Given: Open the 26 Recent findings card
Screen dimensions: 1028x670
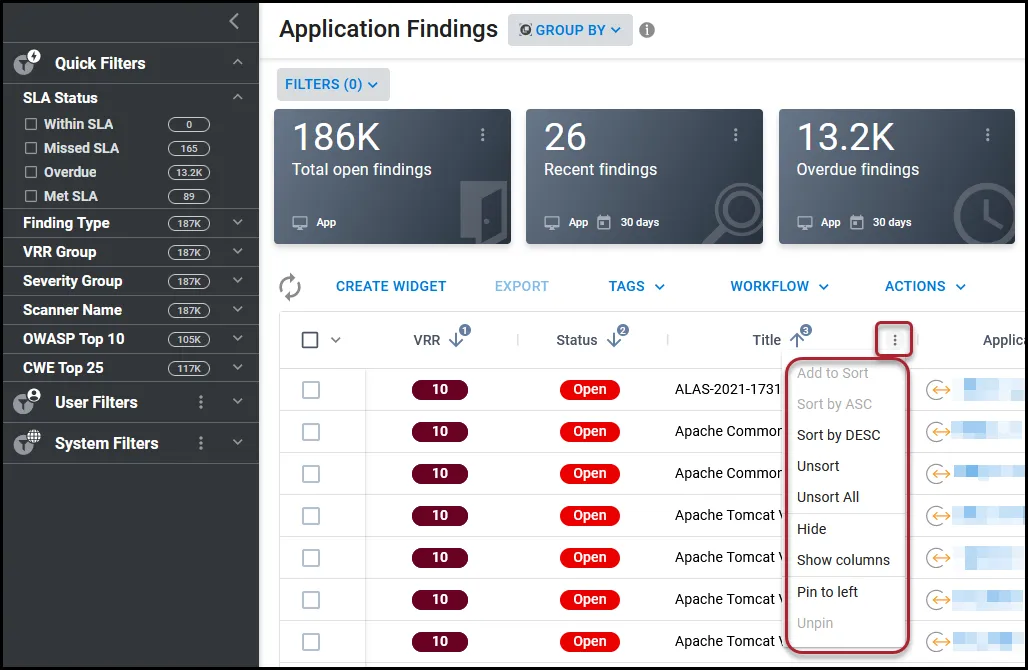Looking at the screenshot, I should click(x=644, y=176).
